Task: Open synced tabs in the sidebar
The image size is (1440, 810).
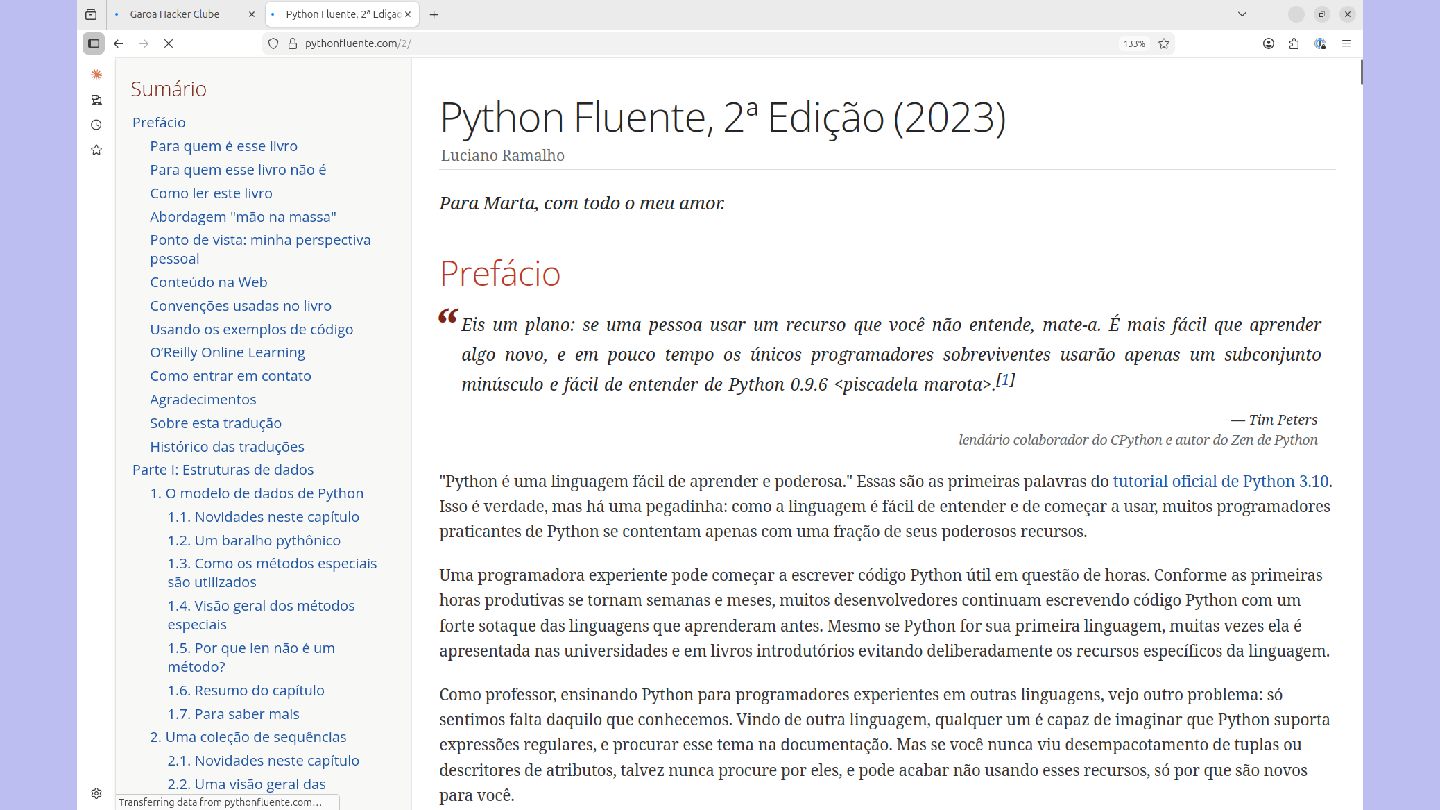Action: pyautogui.click(x=96, y=100)
